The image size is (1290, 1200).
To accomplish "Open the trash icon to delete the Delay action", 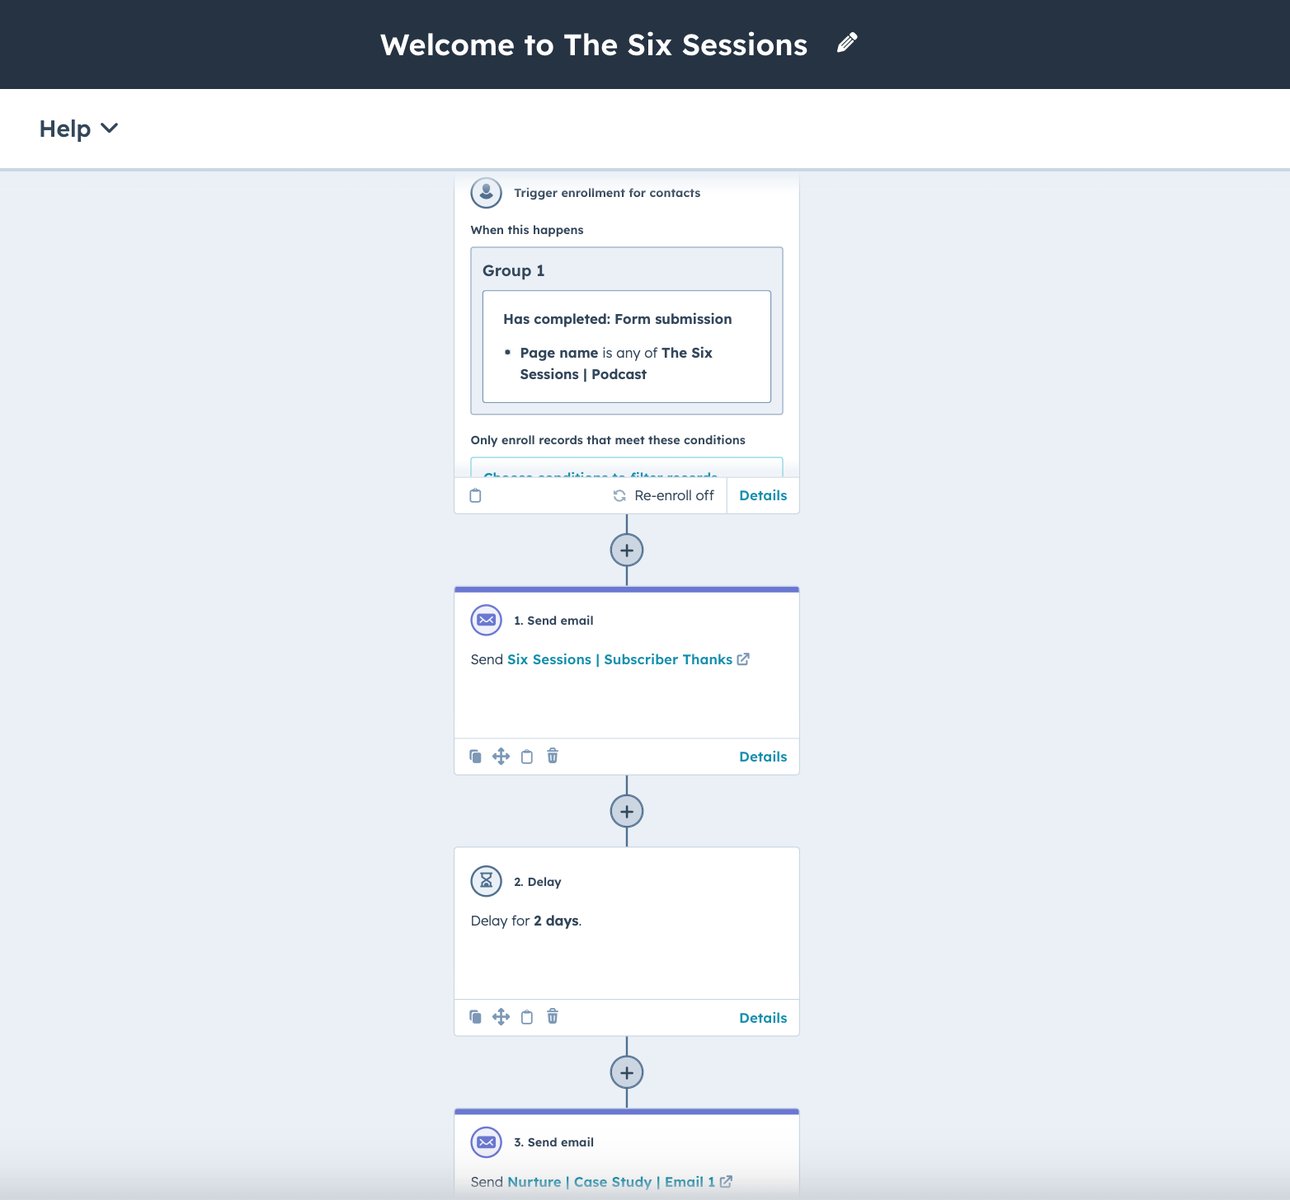I will (x=552, y=1016).
